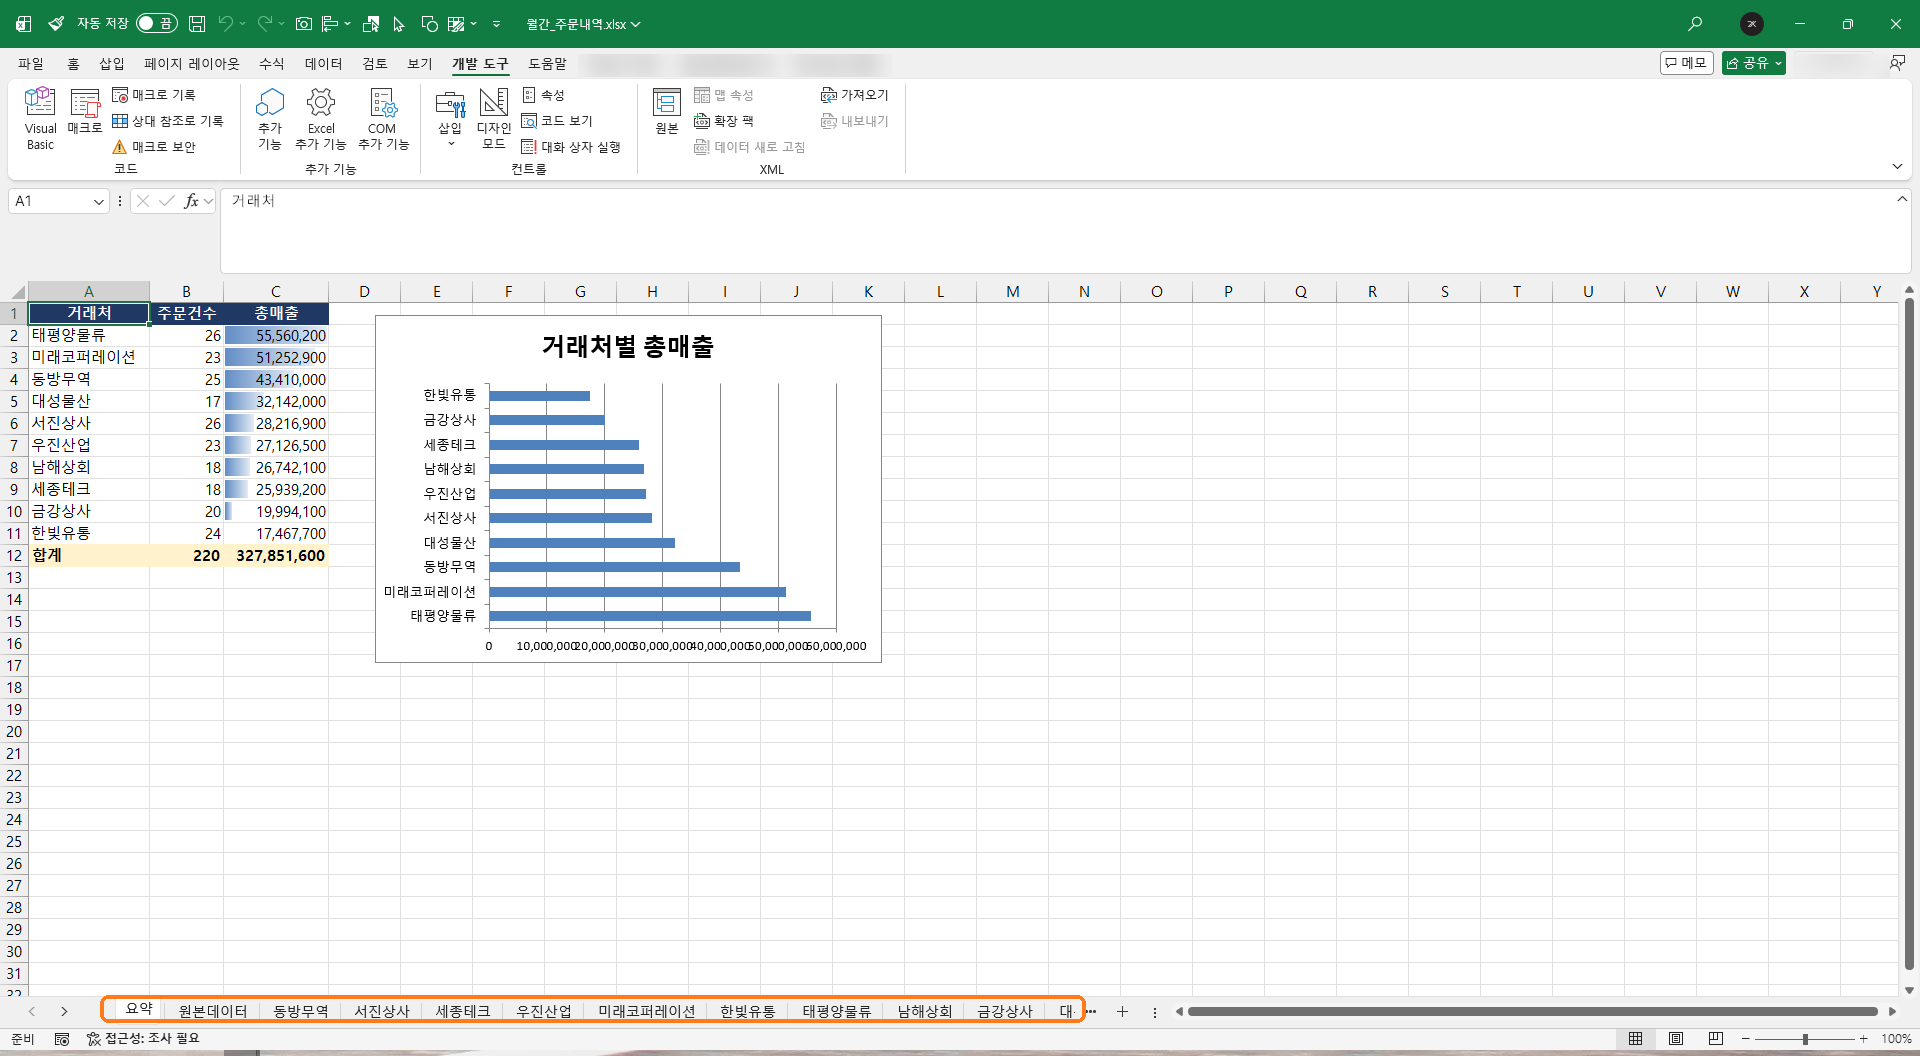Run 대화 상자 실행 command

[x=571, y=147]
